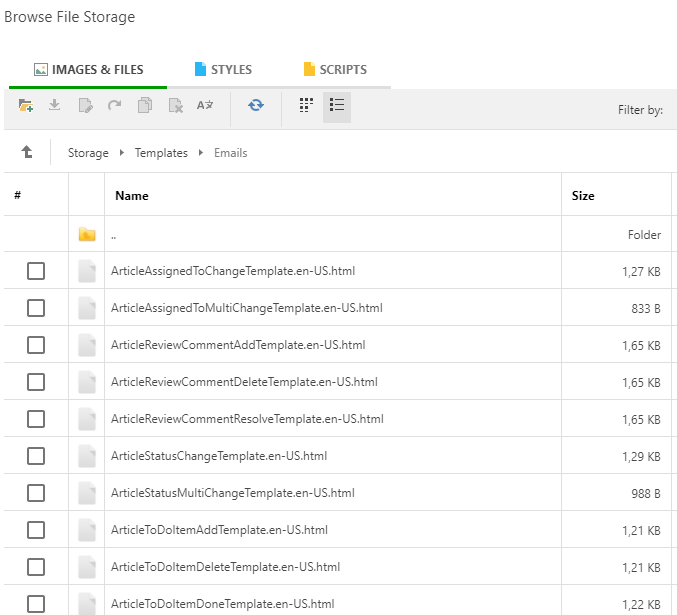The image size is (677, 615).
Task: Click the Move/redo arrow toolbar icon
Action: pos(114,105)
